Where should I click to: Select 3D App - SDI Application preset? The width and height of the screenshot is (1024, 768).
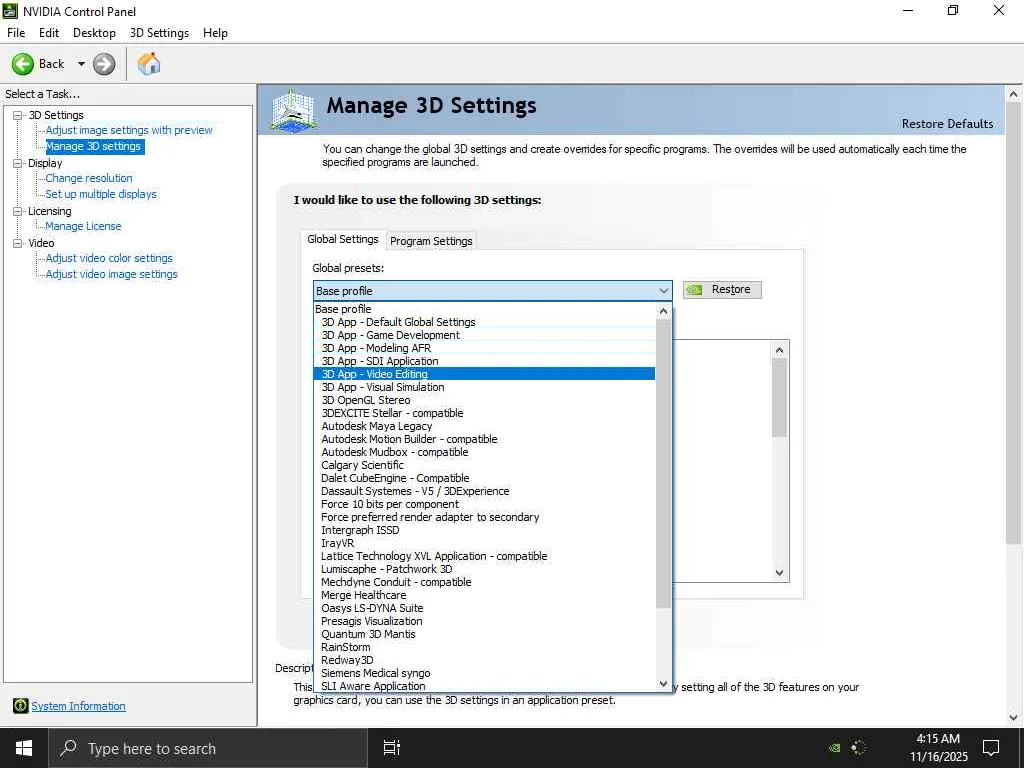(484, 361)
